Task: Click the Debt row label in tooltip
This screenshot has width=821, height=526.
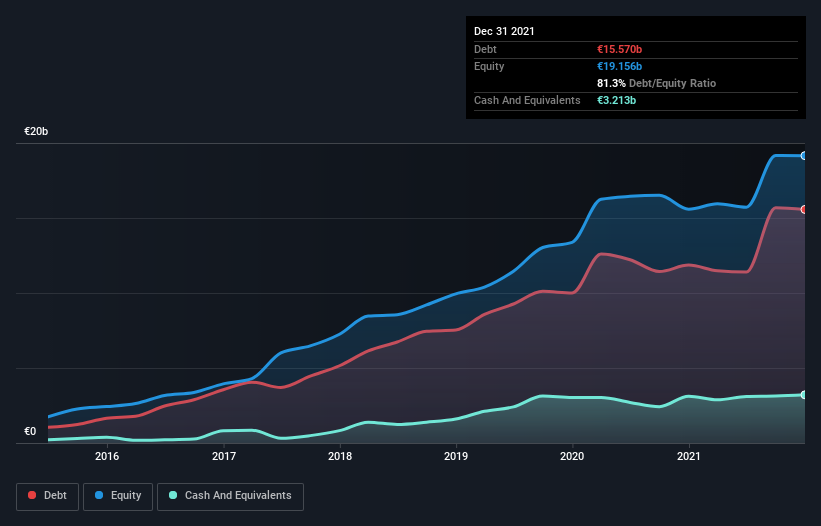Action: pos(485,49)
